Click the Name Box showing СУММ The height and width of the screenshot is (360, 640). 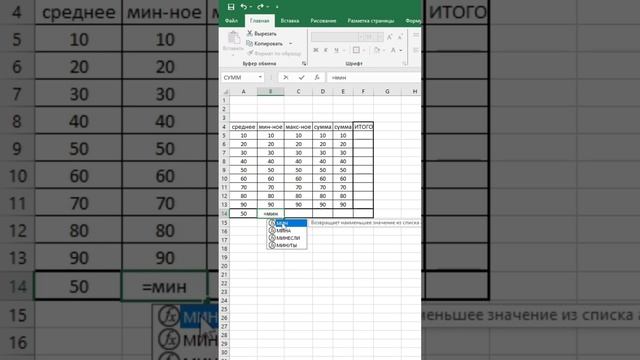coord(240,77)
